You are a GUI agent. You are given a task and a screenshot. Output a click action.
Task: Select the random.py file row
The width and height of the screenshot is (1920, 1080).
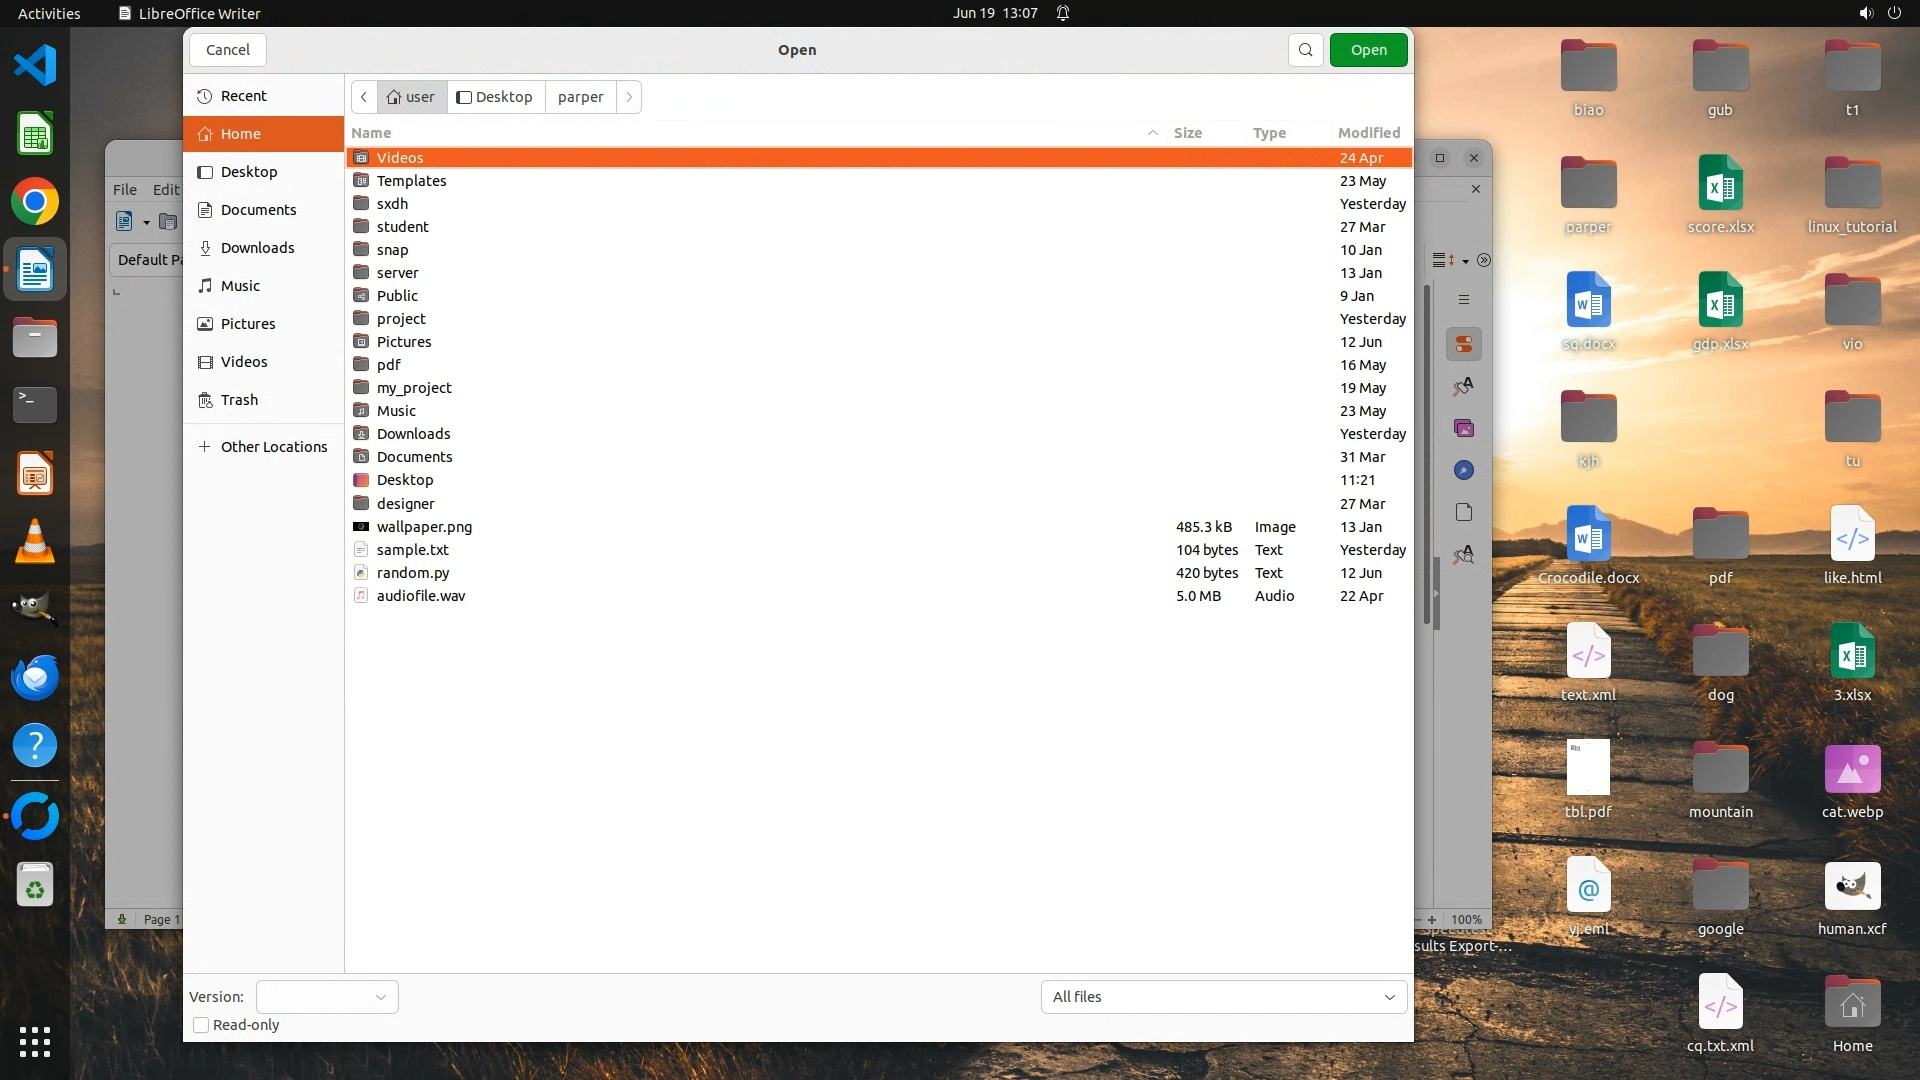tap(412, 573)
